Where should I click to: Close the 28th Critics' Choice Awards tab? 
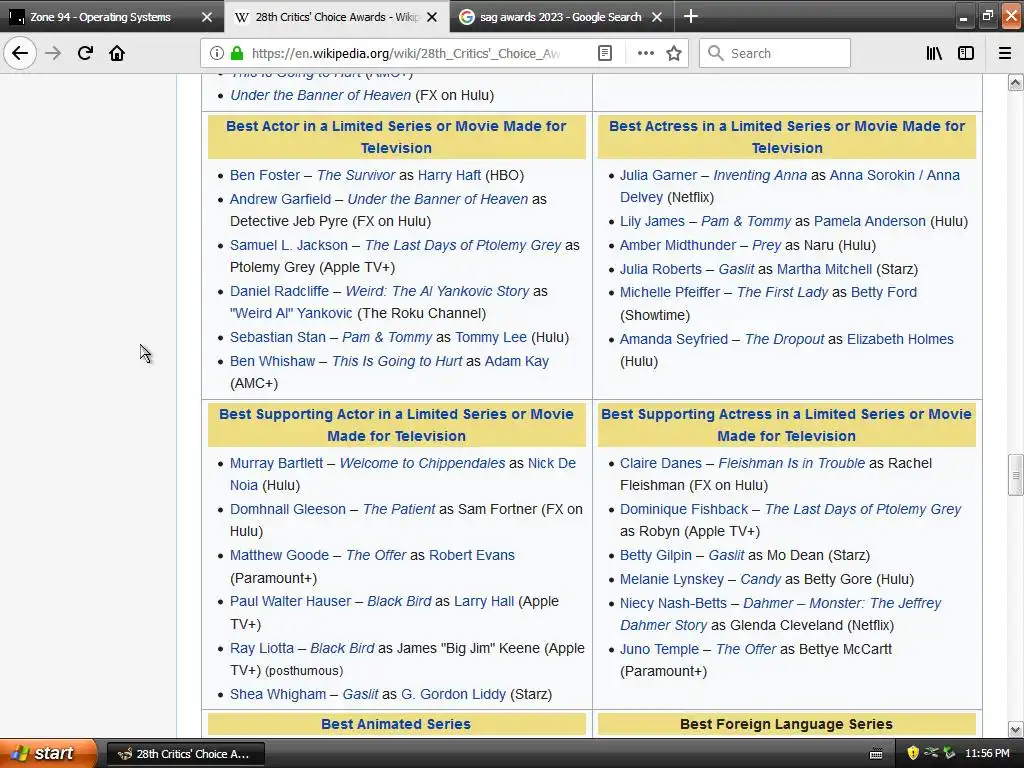(432, 17)
